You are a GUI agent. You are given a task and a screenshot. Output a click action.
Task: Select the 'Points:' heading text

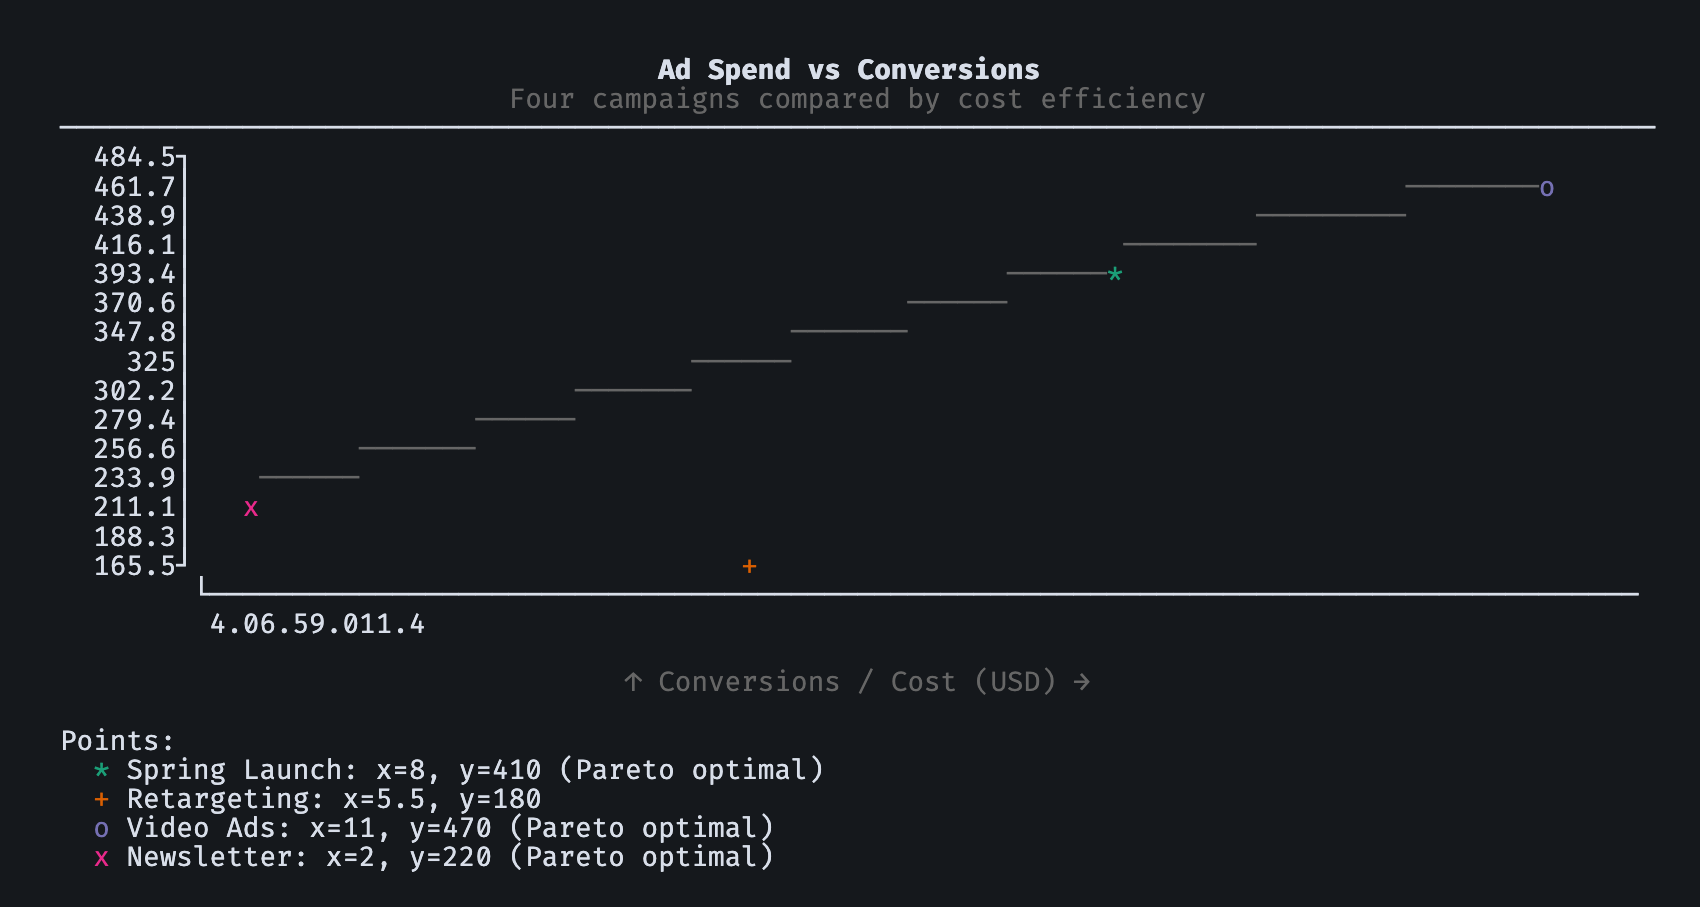click(117, 741)
